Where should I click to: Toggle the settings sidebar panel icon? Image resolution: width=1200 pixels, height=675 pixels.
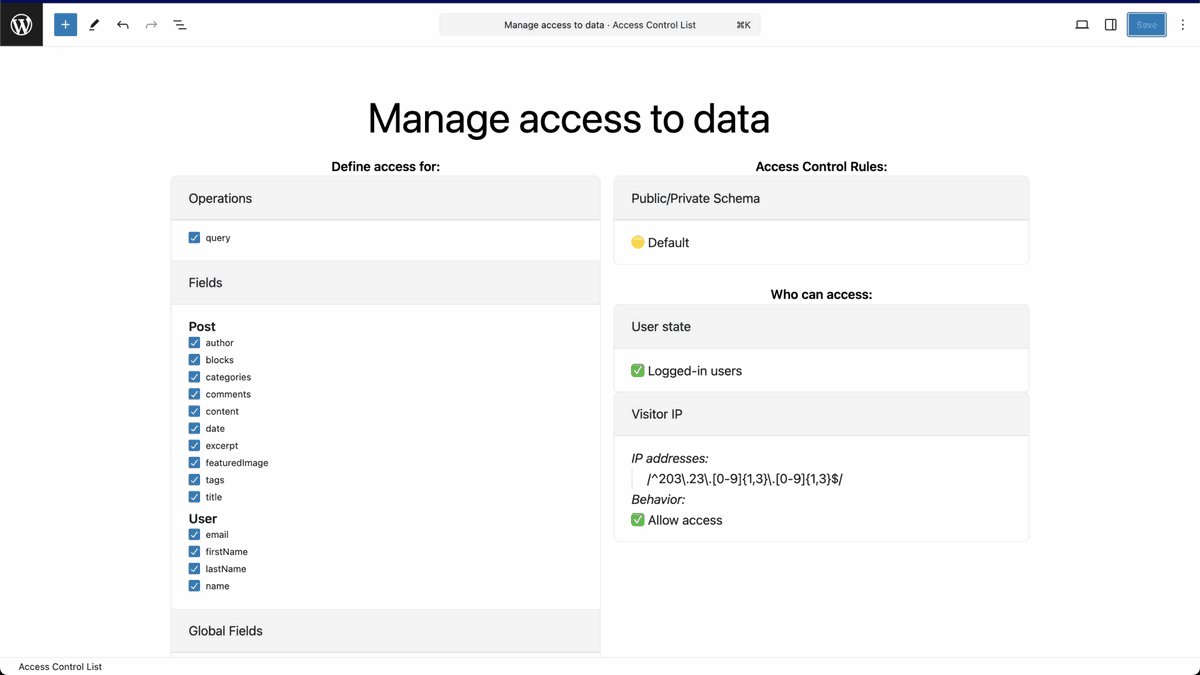[1110, 24]
